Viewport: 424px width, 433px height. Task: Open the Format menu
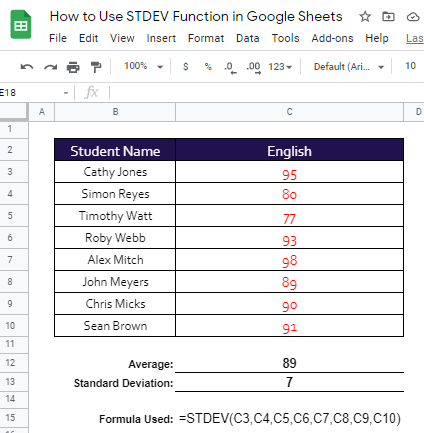(x=206, y=38)
